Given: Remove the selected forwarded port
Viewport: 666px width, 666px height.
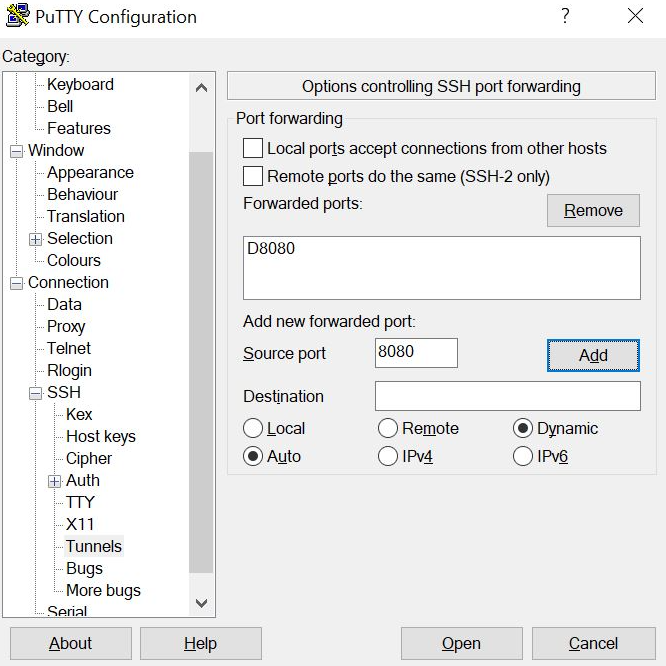Looking at the screenshot, I should tap(593, 210).
